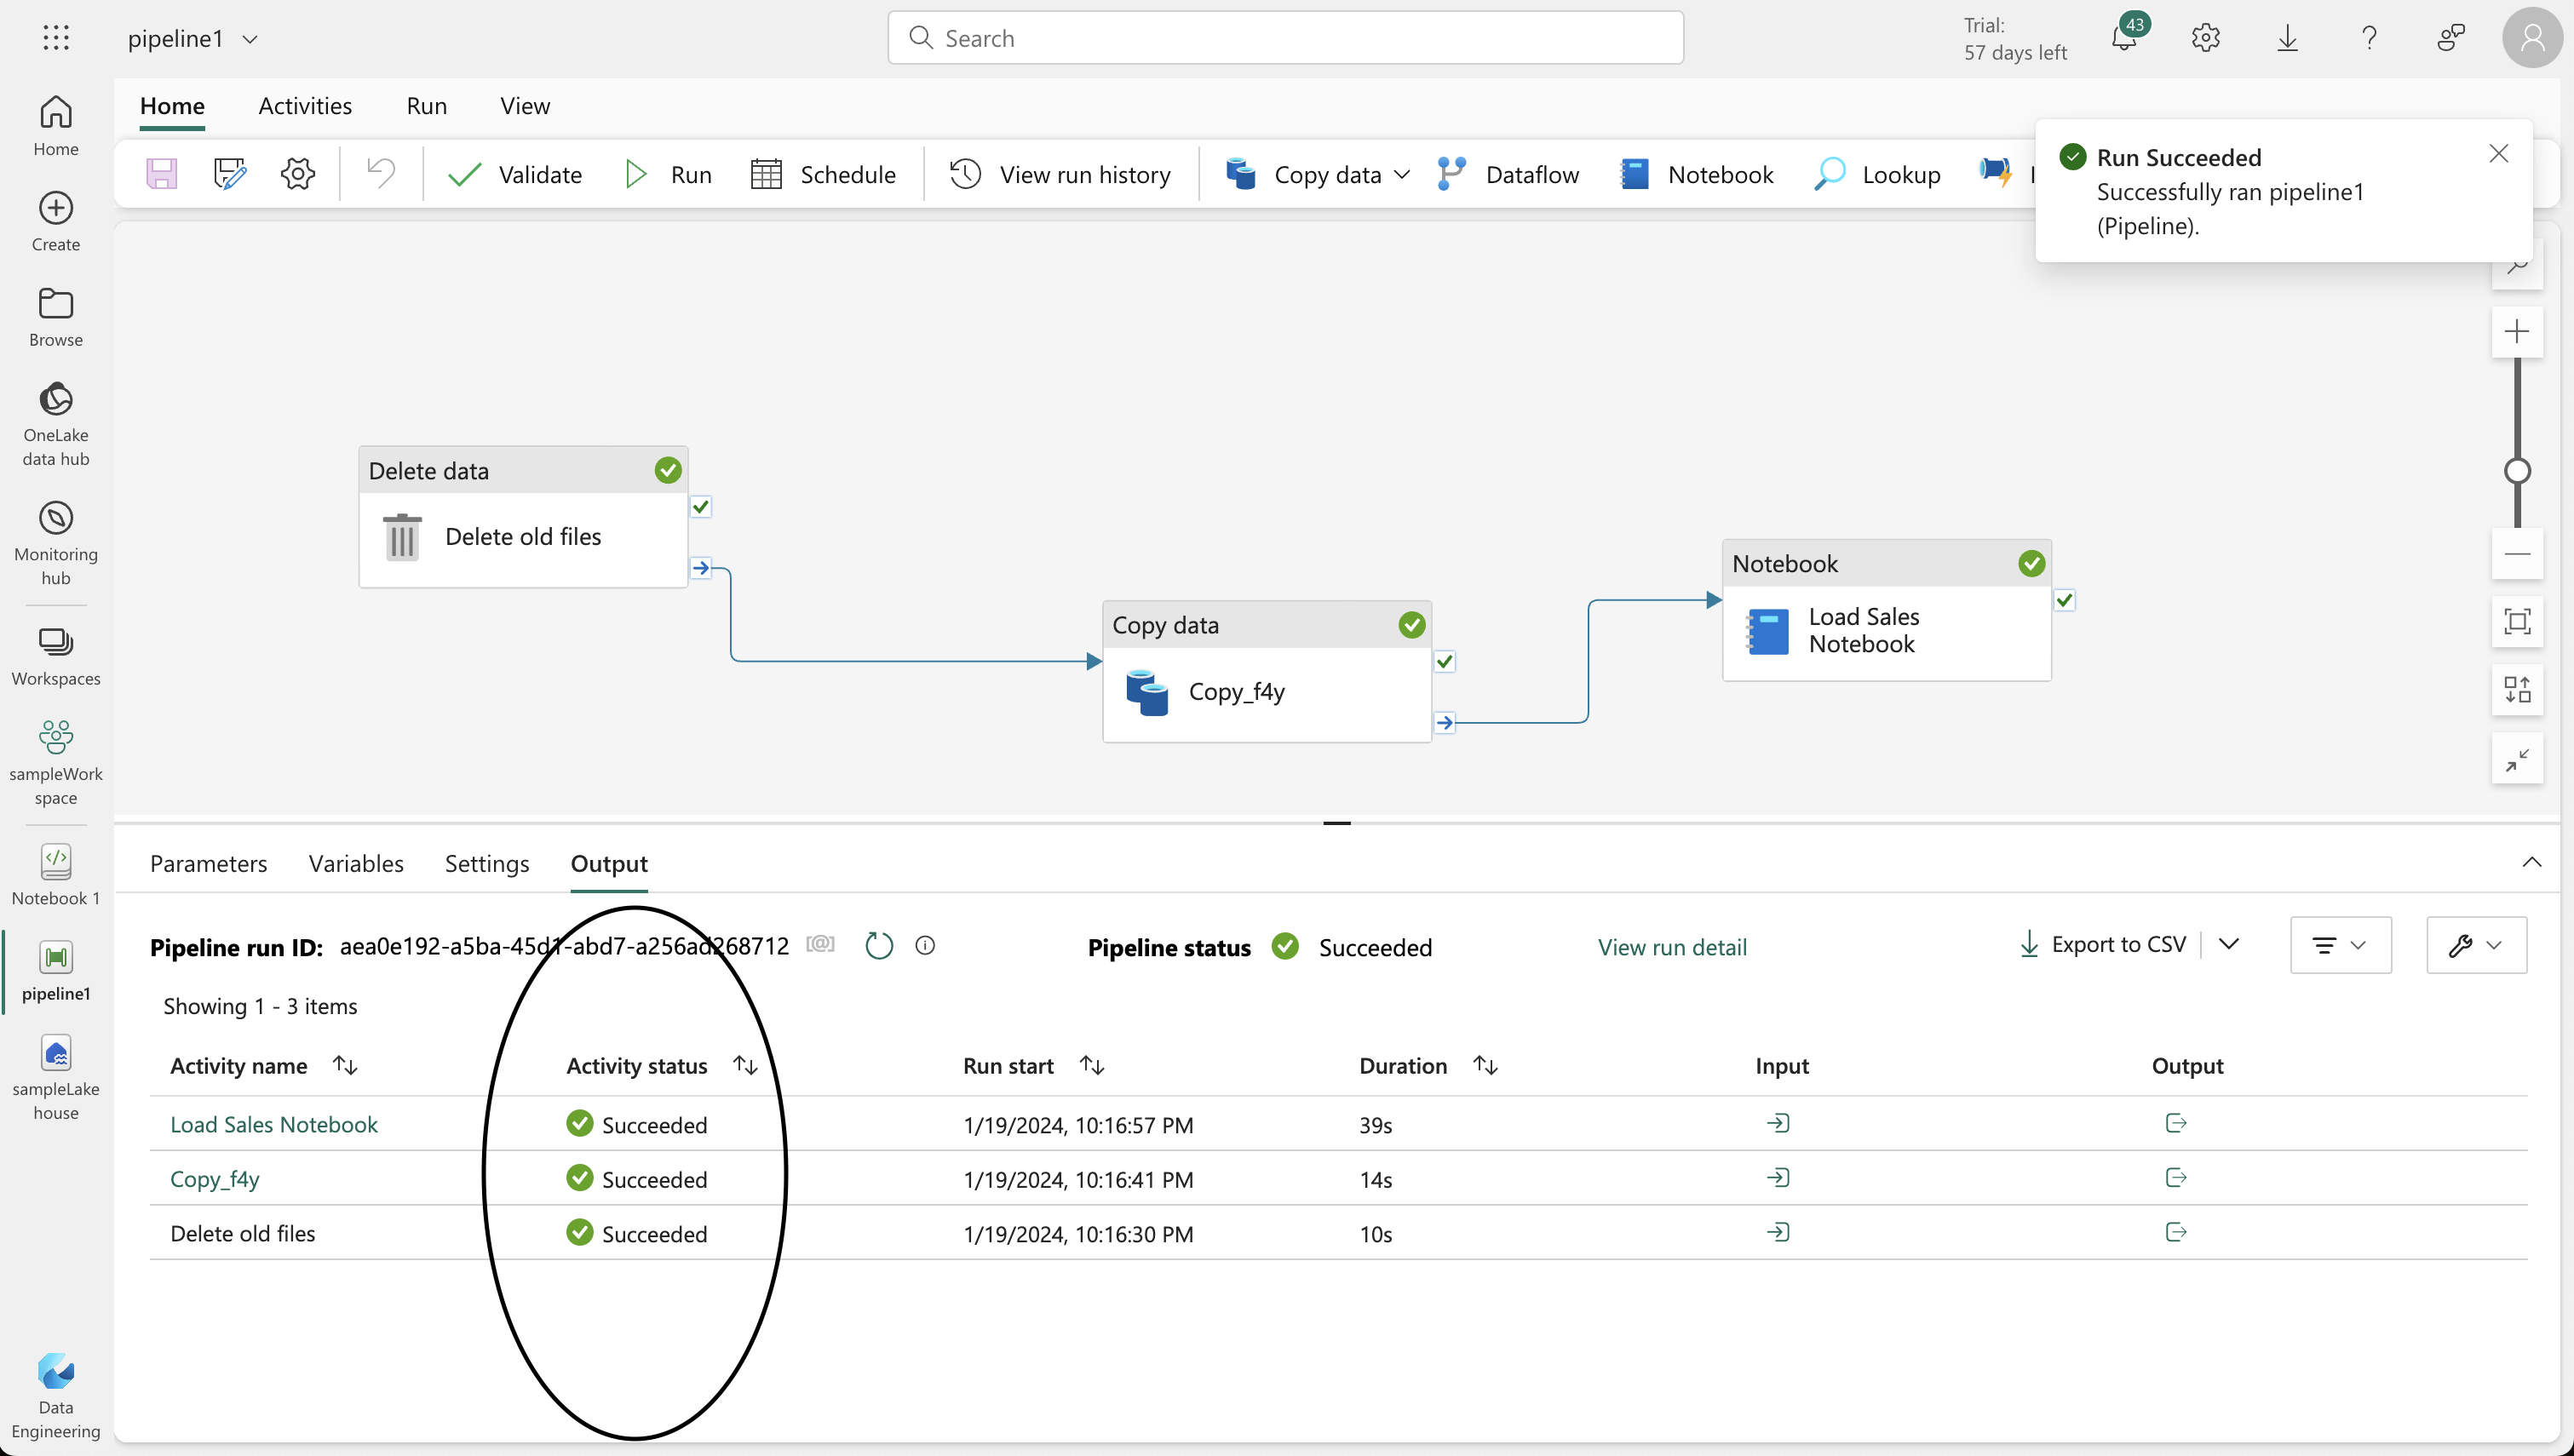Click the canvas zoom slider handle
Screen dimensions: 2574x1456
[x=2517, y=471]
